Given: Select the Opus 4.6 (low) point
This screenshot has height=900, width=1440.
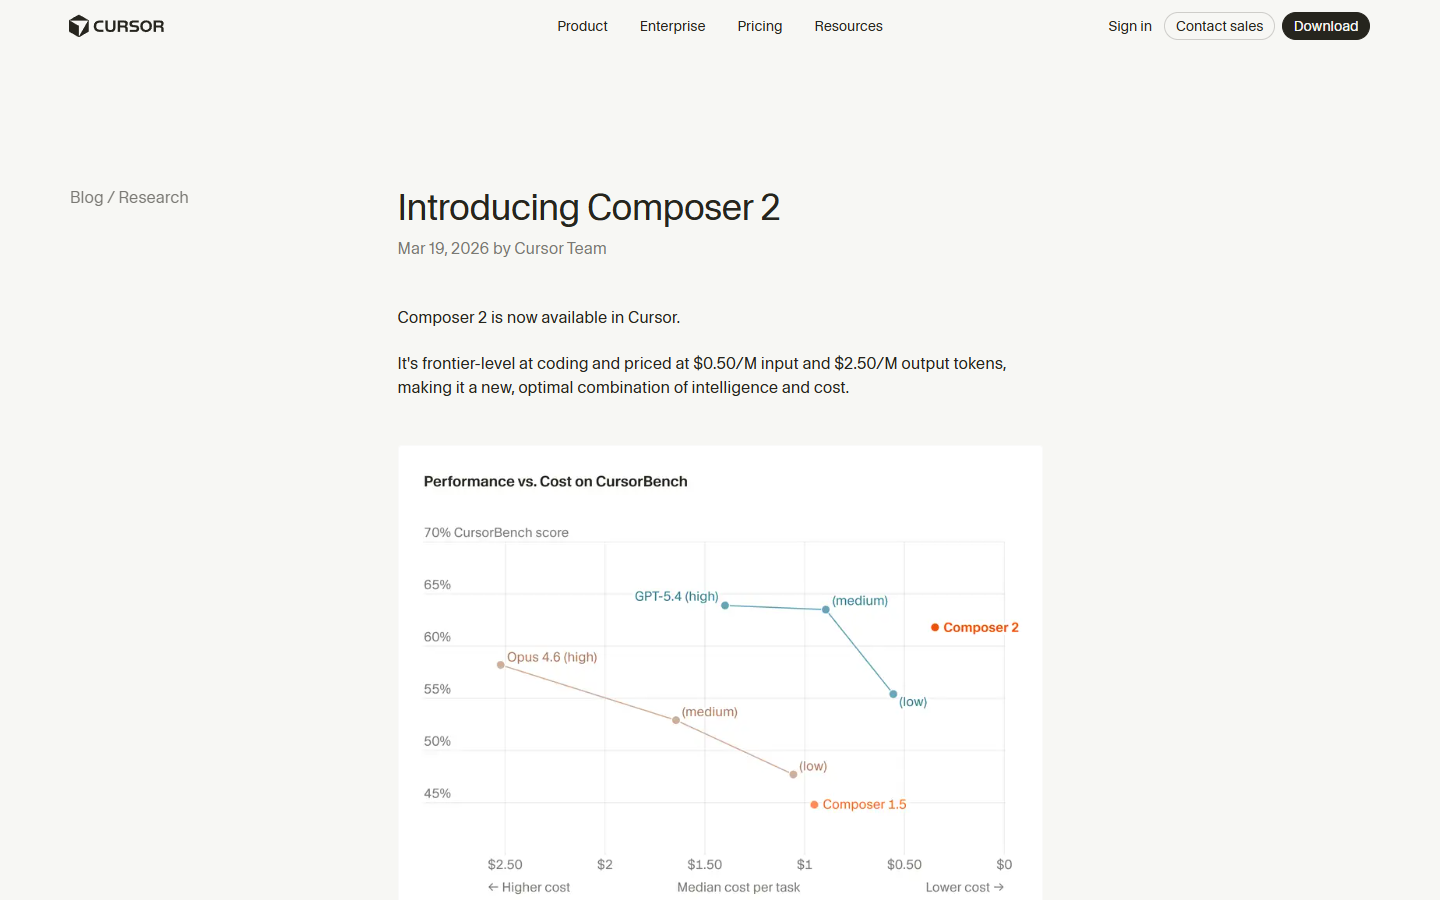Looking at the screenshot, I should [793, 773].
